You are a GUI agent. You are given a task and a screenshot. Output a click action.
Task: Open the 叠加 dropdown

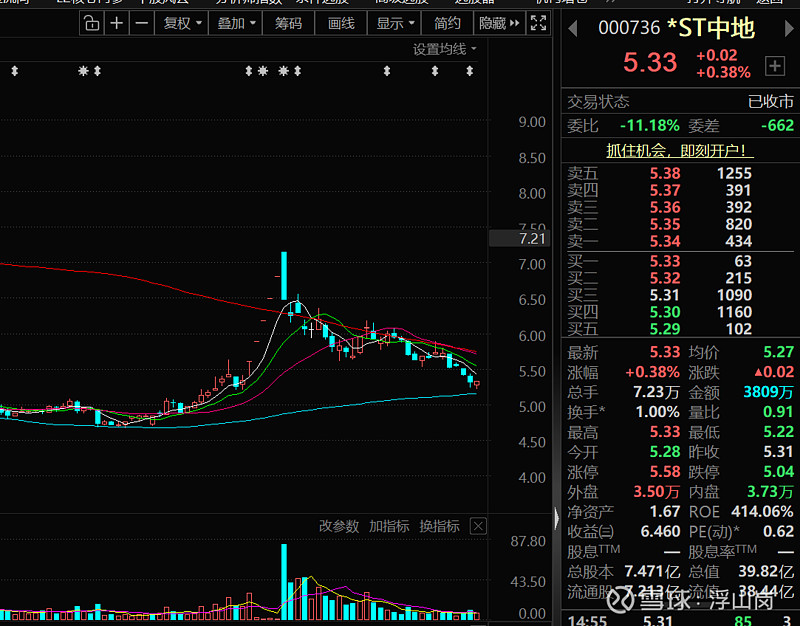(236, 23)
